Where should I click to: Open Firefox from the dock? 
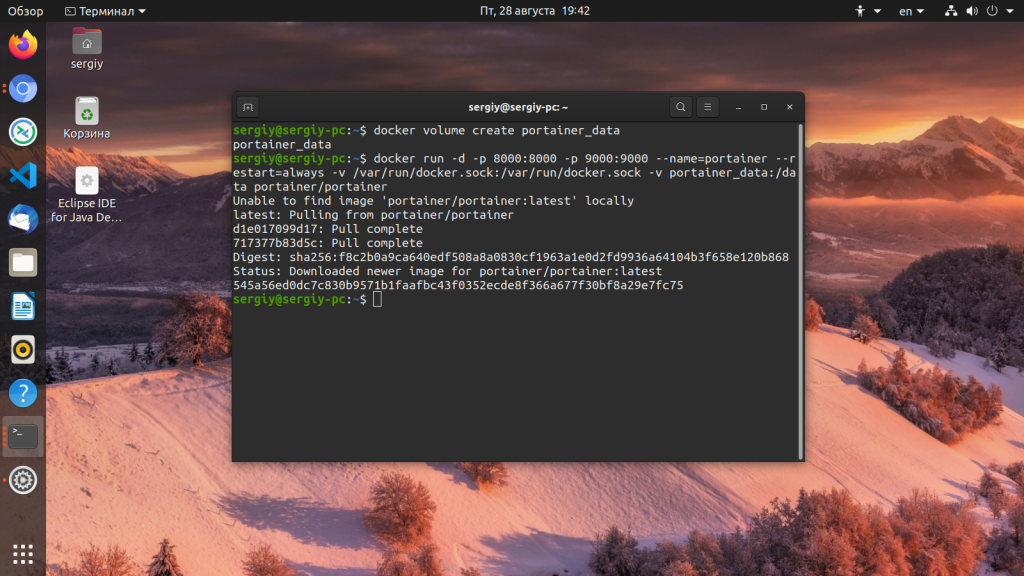[23, 44]
